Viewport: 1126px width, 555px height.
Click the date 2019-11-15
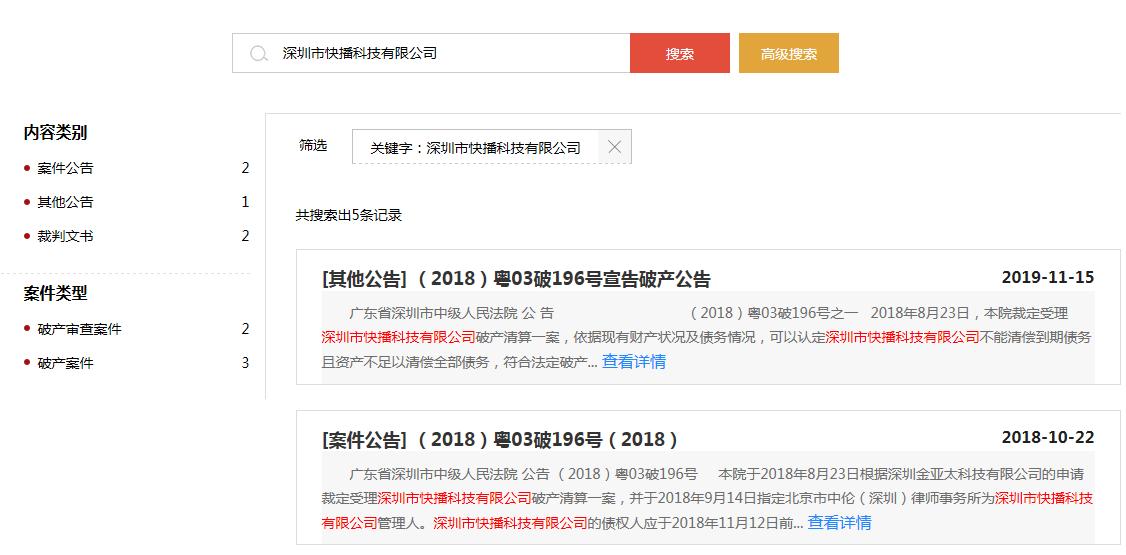tap(1048, 277)
